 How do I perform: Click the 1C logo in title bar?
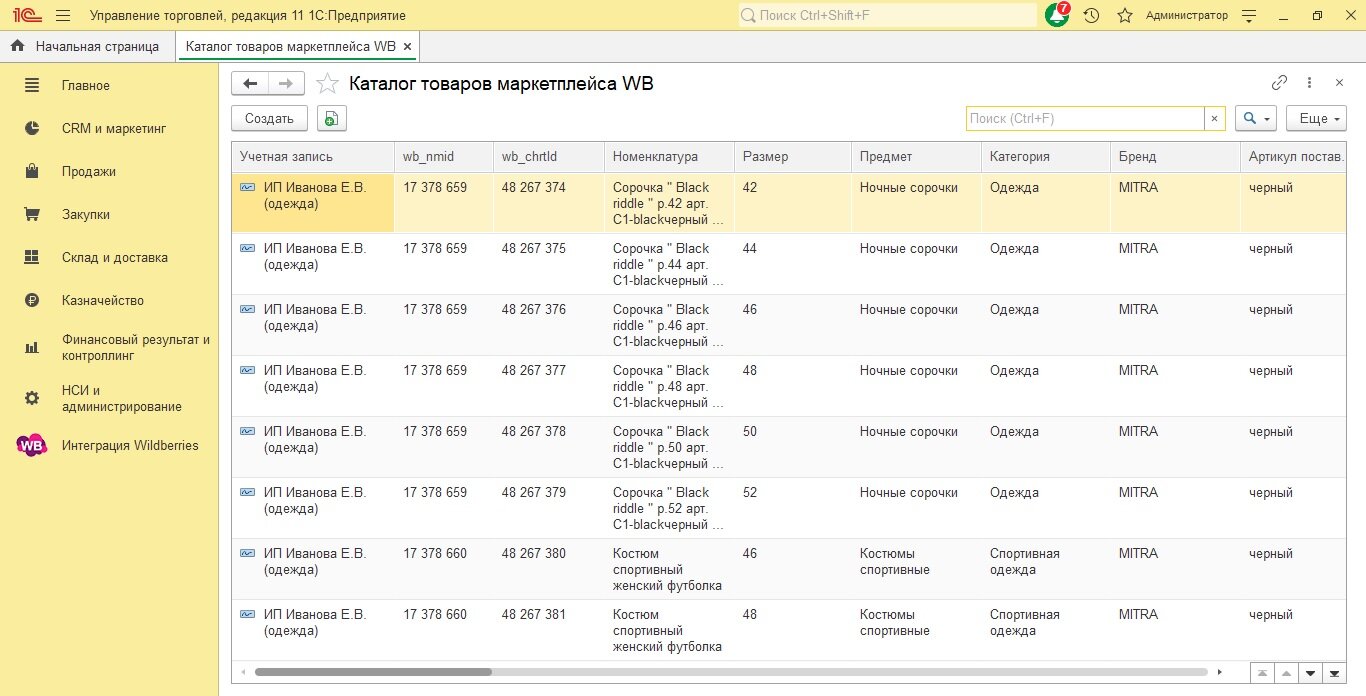26,16
